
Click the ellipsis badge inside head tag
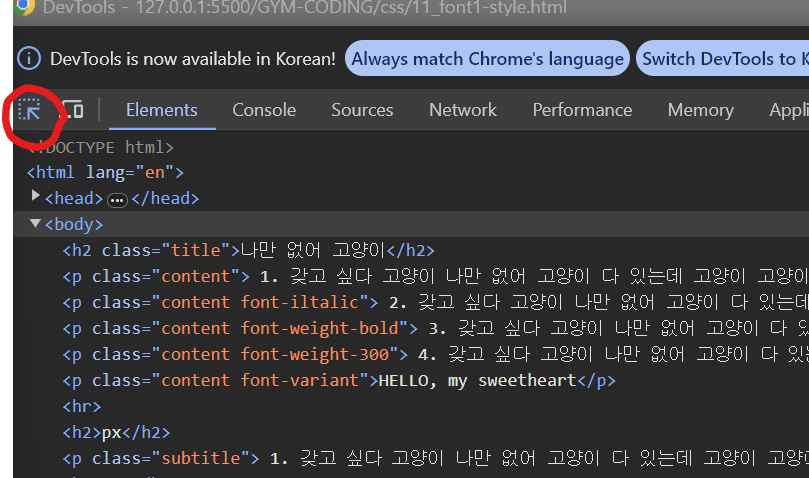(x=117, y=200)
